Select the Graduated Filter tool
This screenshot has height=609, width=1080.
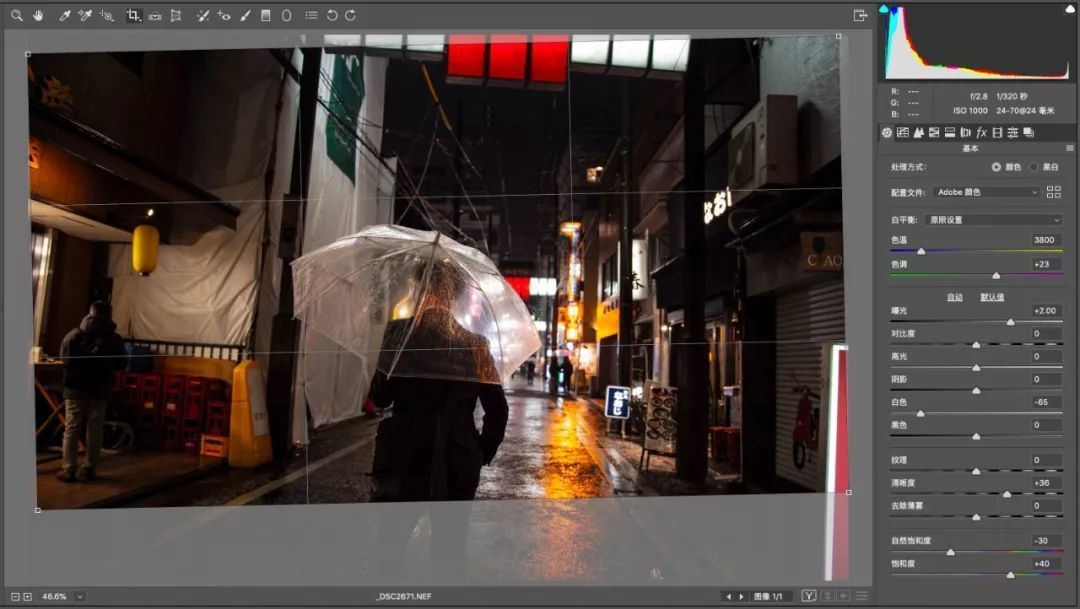266,15
